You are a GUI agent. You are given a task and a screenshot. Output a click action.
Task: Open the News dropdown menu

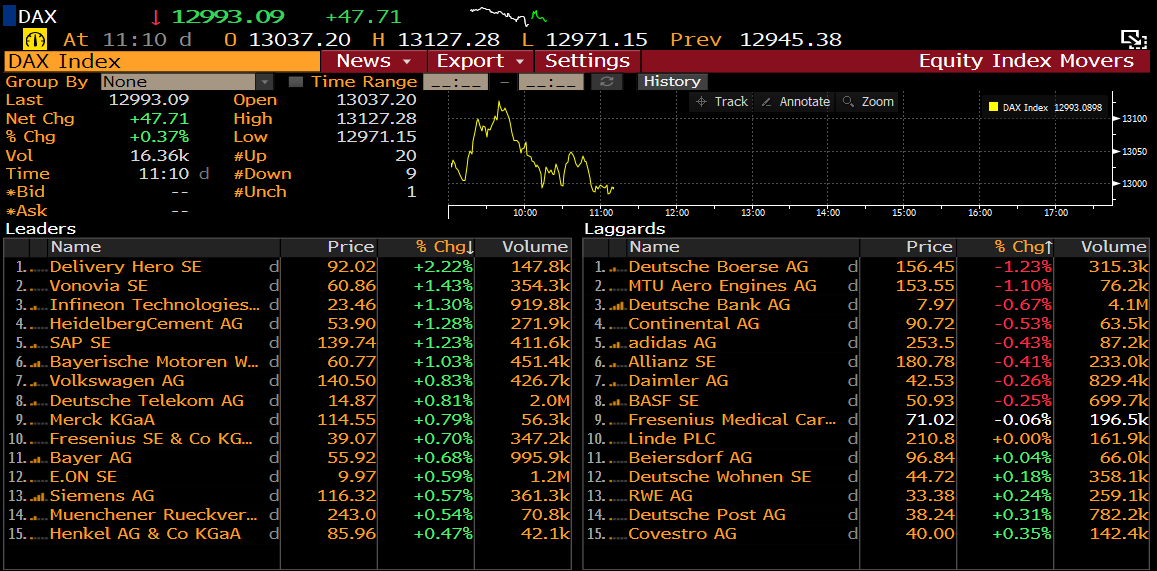pyautogui.click(x=374, y=61)
